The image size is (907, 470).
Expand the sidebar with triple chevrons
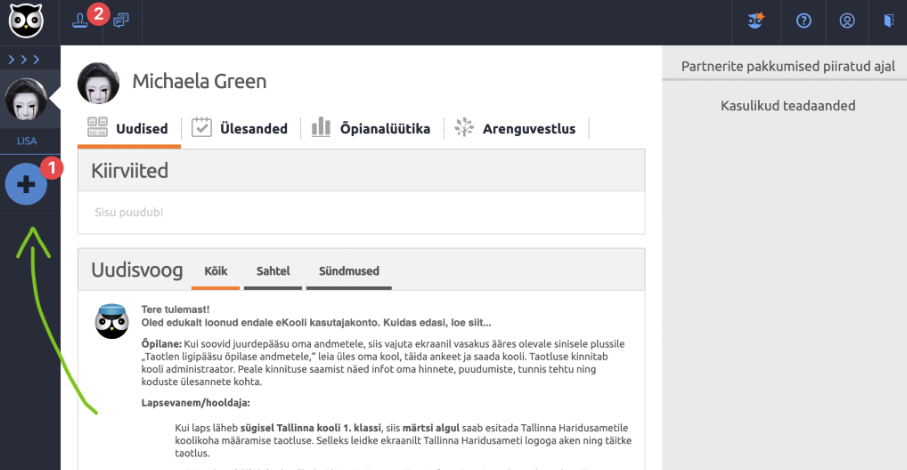click(24, 60)
